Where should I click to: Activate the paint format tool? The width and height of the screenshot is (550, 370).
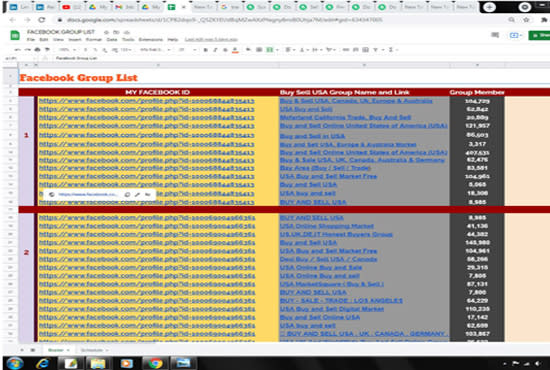[47, 50]
